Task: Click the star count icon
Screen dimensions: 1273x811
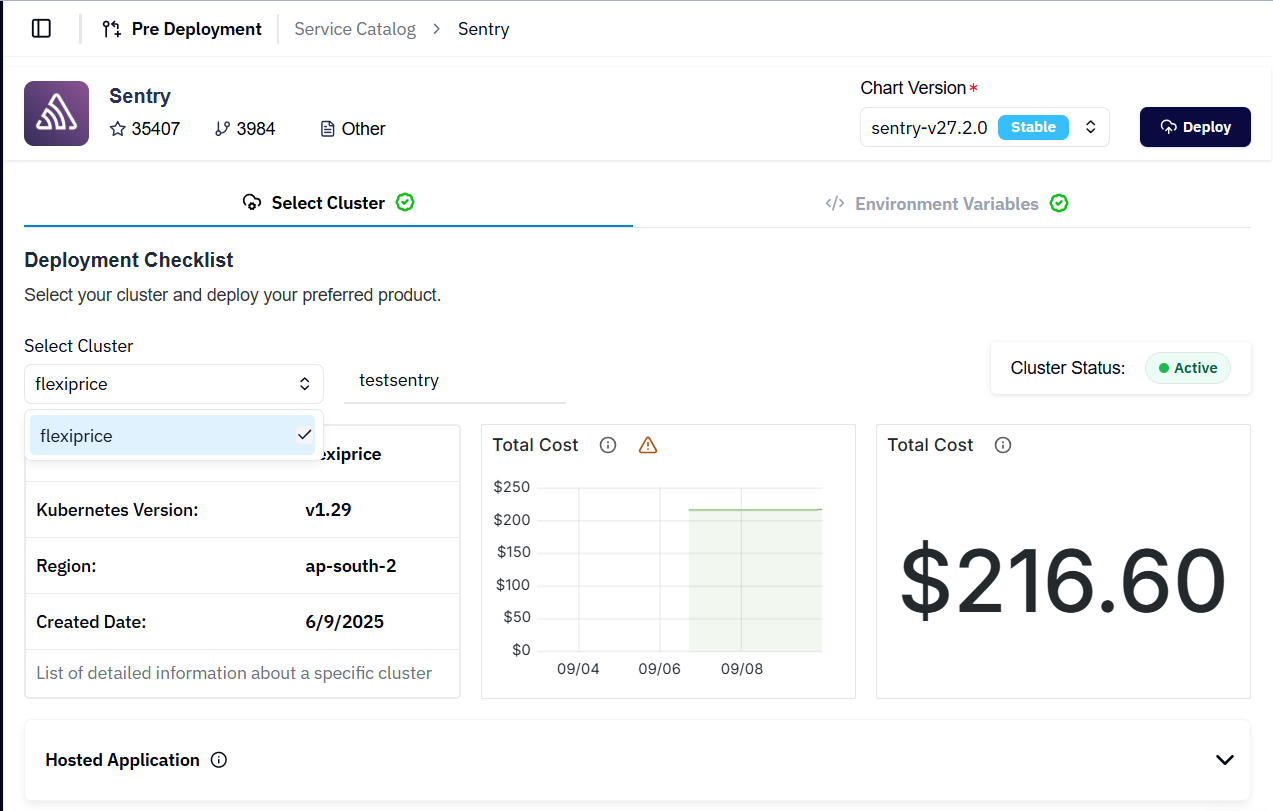Action: [118, 129]
